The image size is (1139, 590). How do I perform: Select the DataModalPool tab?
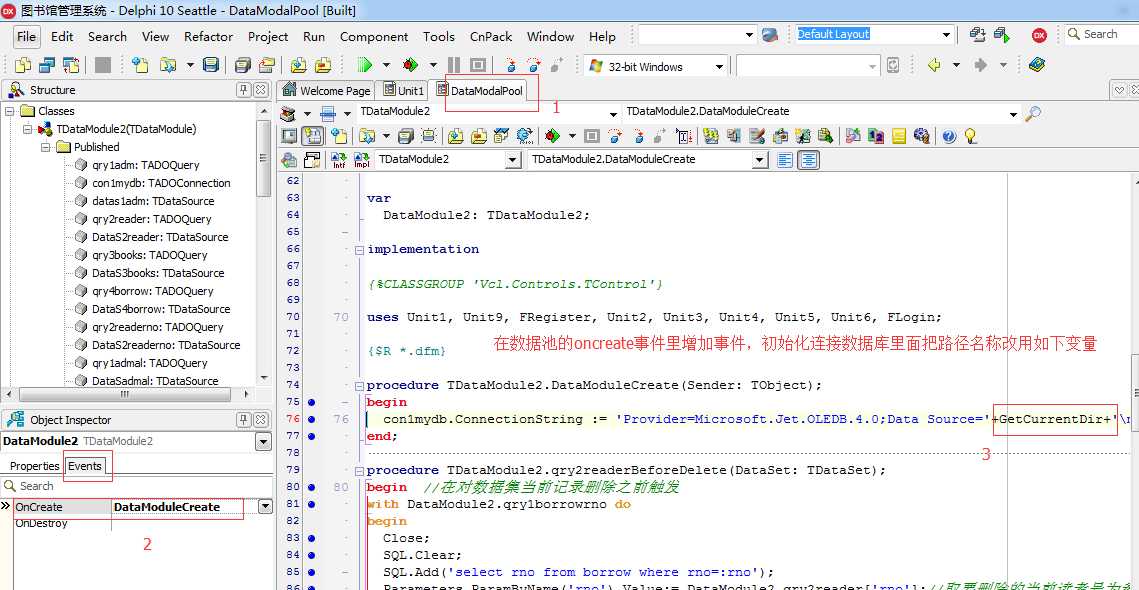[x=479, y=91]
